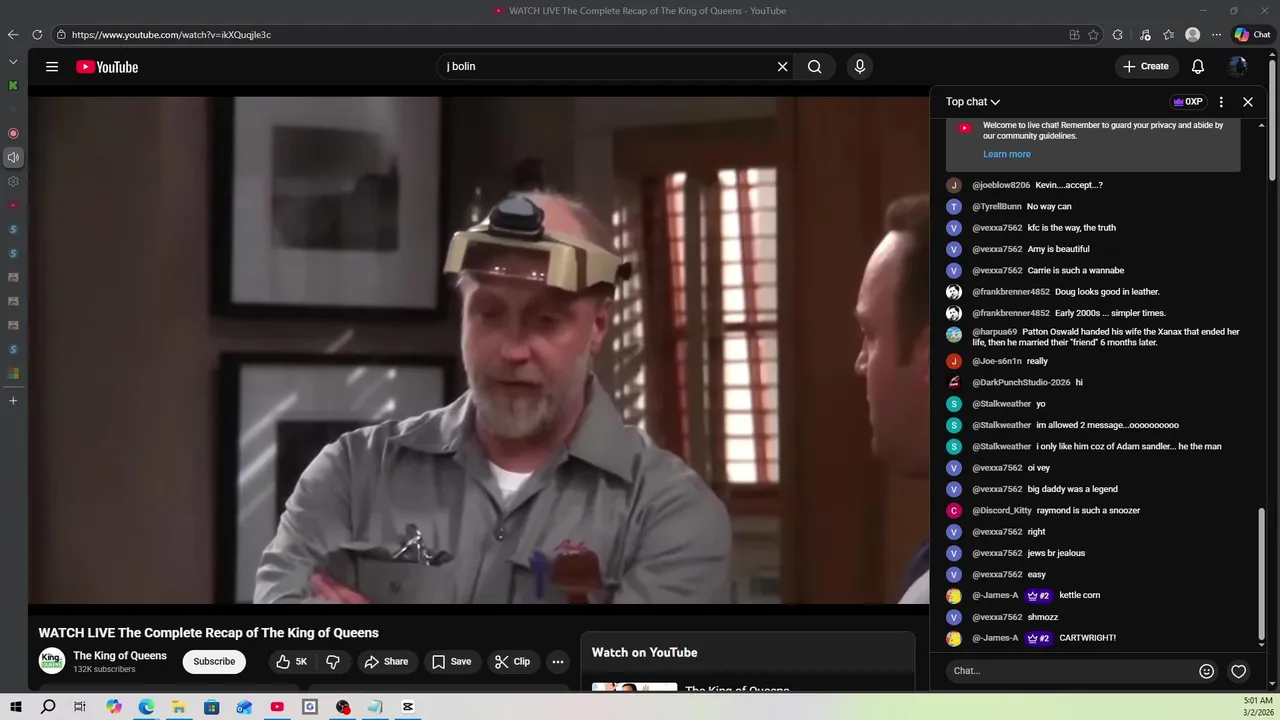Dislike the video with thumbs down
The image size is (1280, 720).
pos(333,662)
